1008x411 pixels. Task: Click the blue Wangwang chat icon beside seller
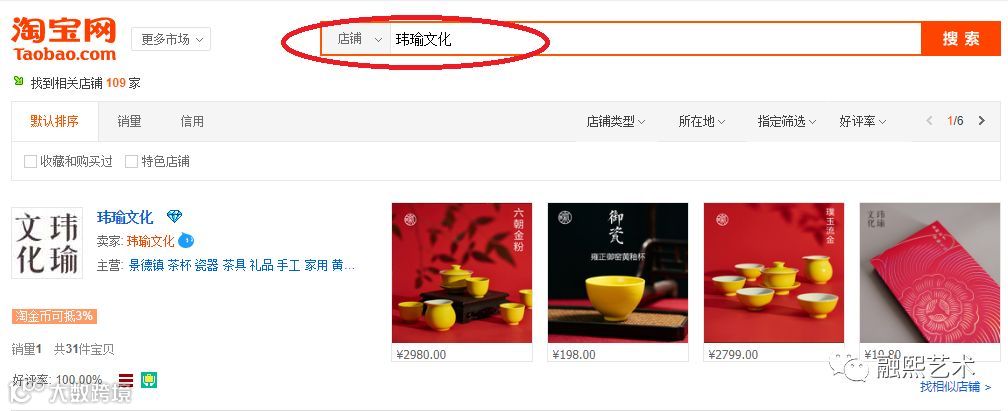coord(186,241)
